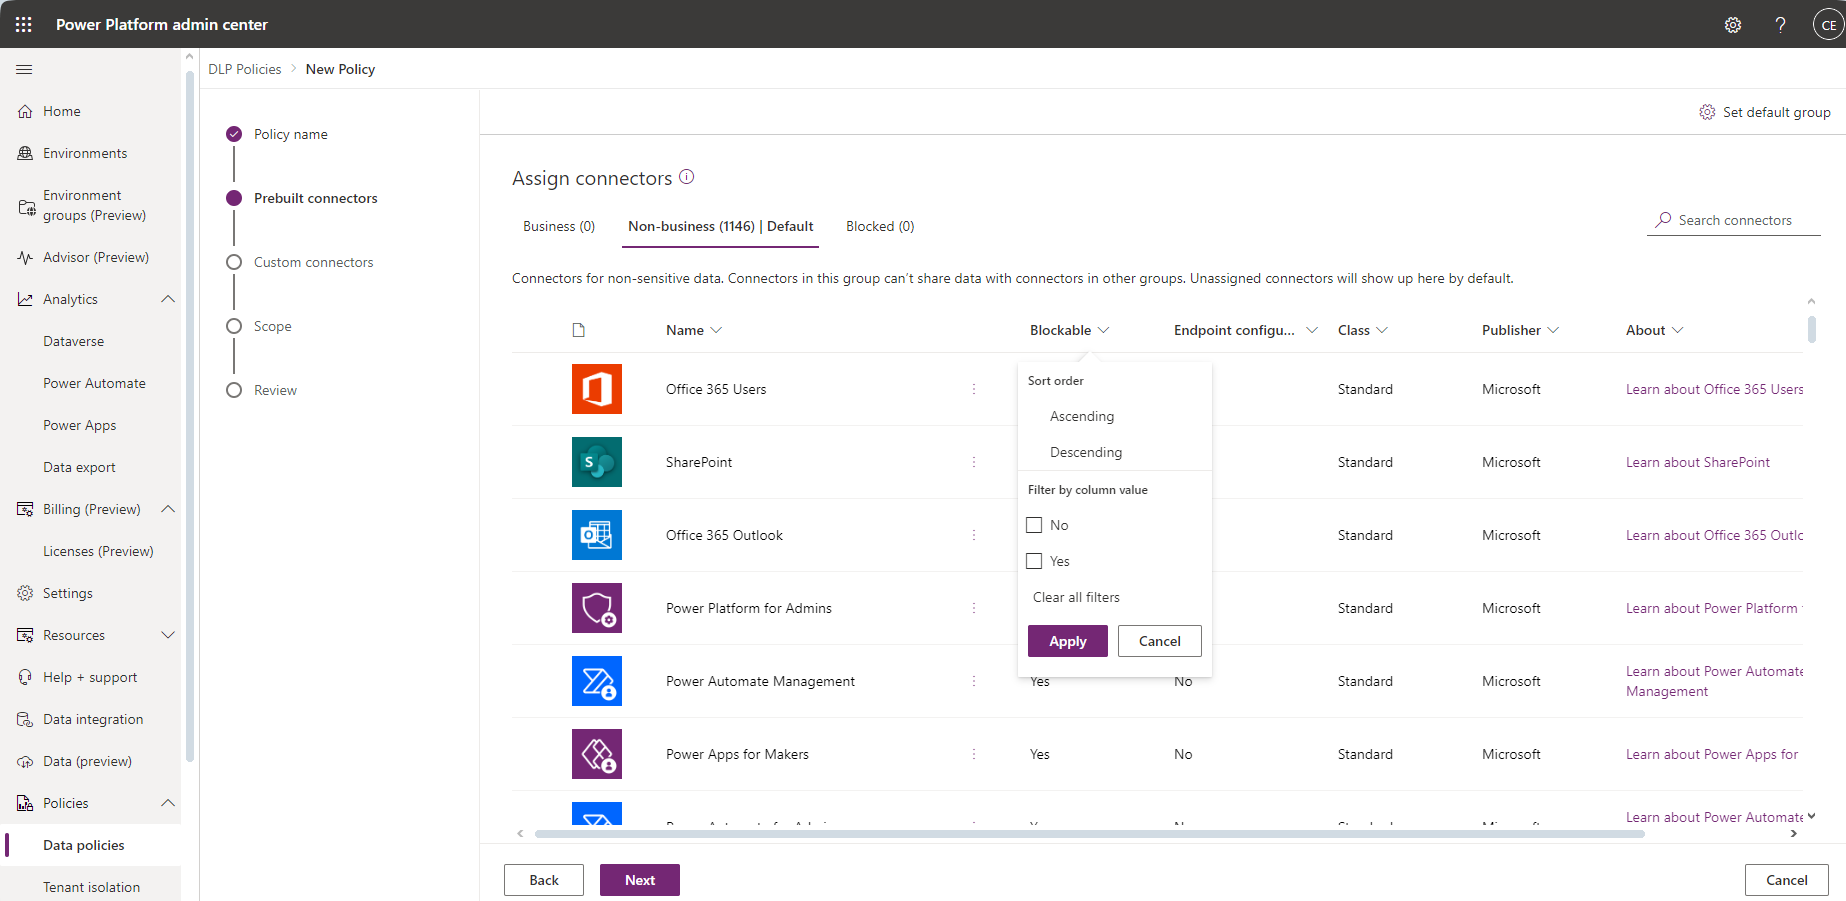Viewport: 1846px width, 901px height.
Task: Open the top bar settings gear
Action: (x=1733, y=24)
